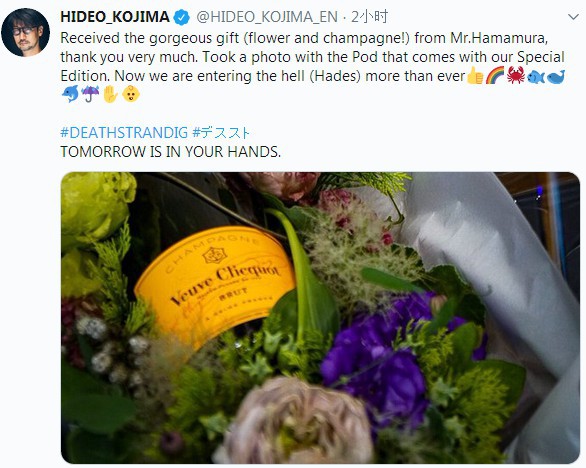Open the tweet options chevron menu

click(x=573, y=17)
